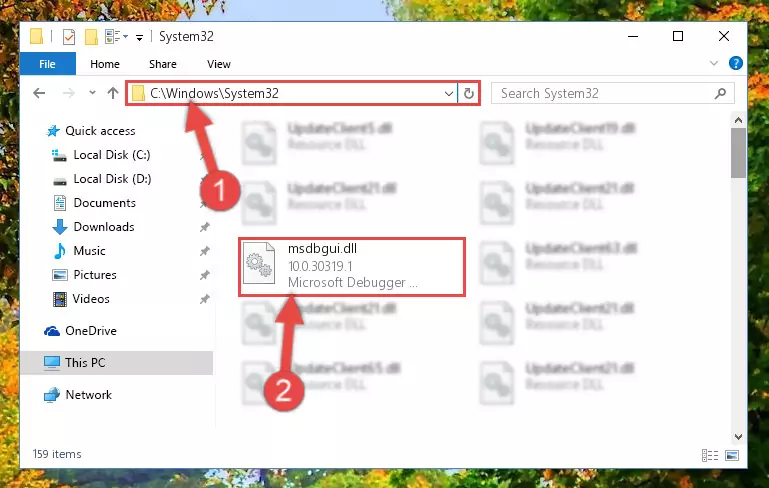Open Documents in the sidebar
This screenshot has width=769, height=488.
click(x=104, y=203)
